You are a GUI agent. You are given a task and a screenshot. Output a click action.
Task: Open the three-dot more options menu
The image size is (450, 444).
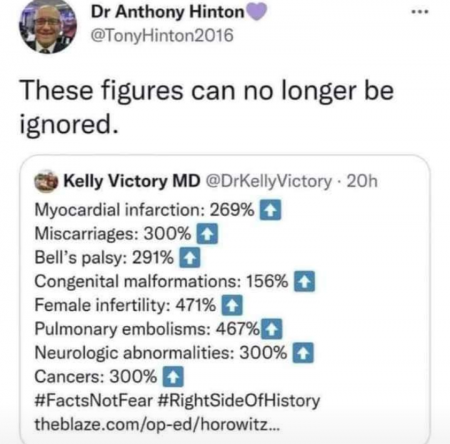pyautogui.click(x=420, y=12)
